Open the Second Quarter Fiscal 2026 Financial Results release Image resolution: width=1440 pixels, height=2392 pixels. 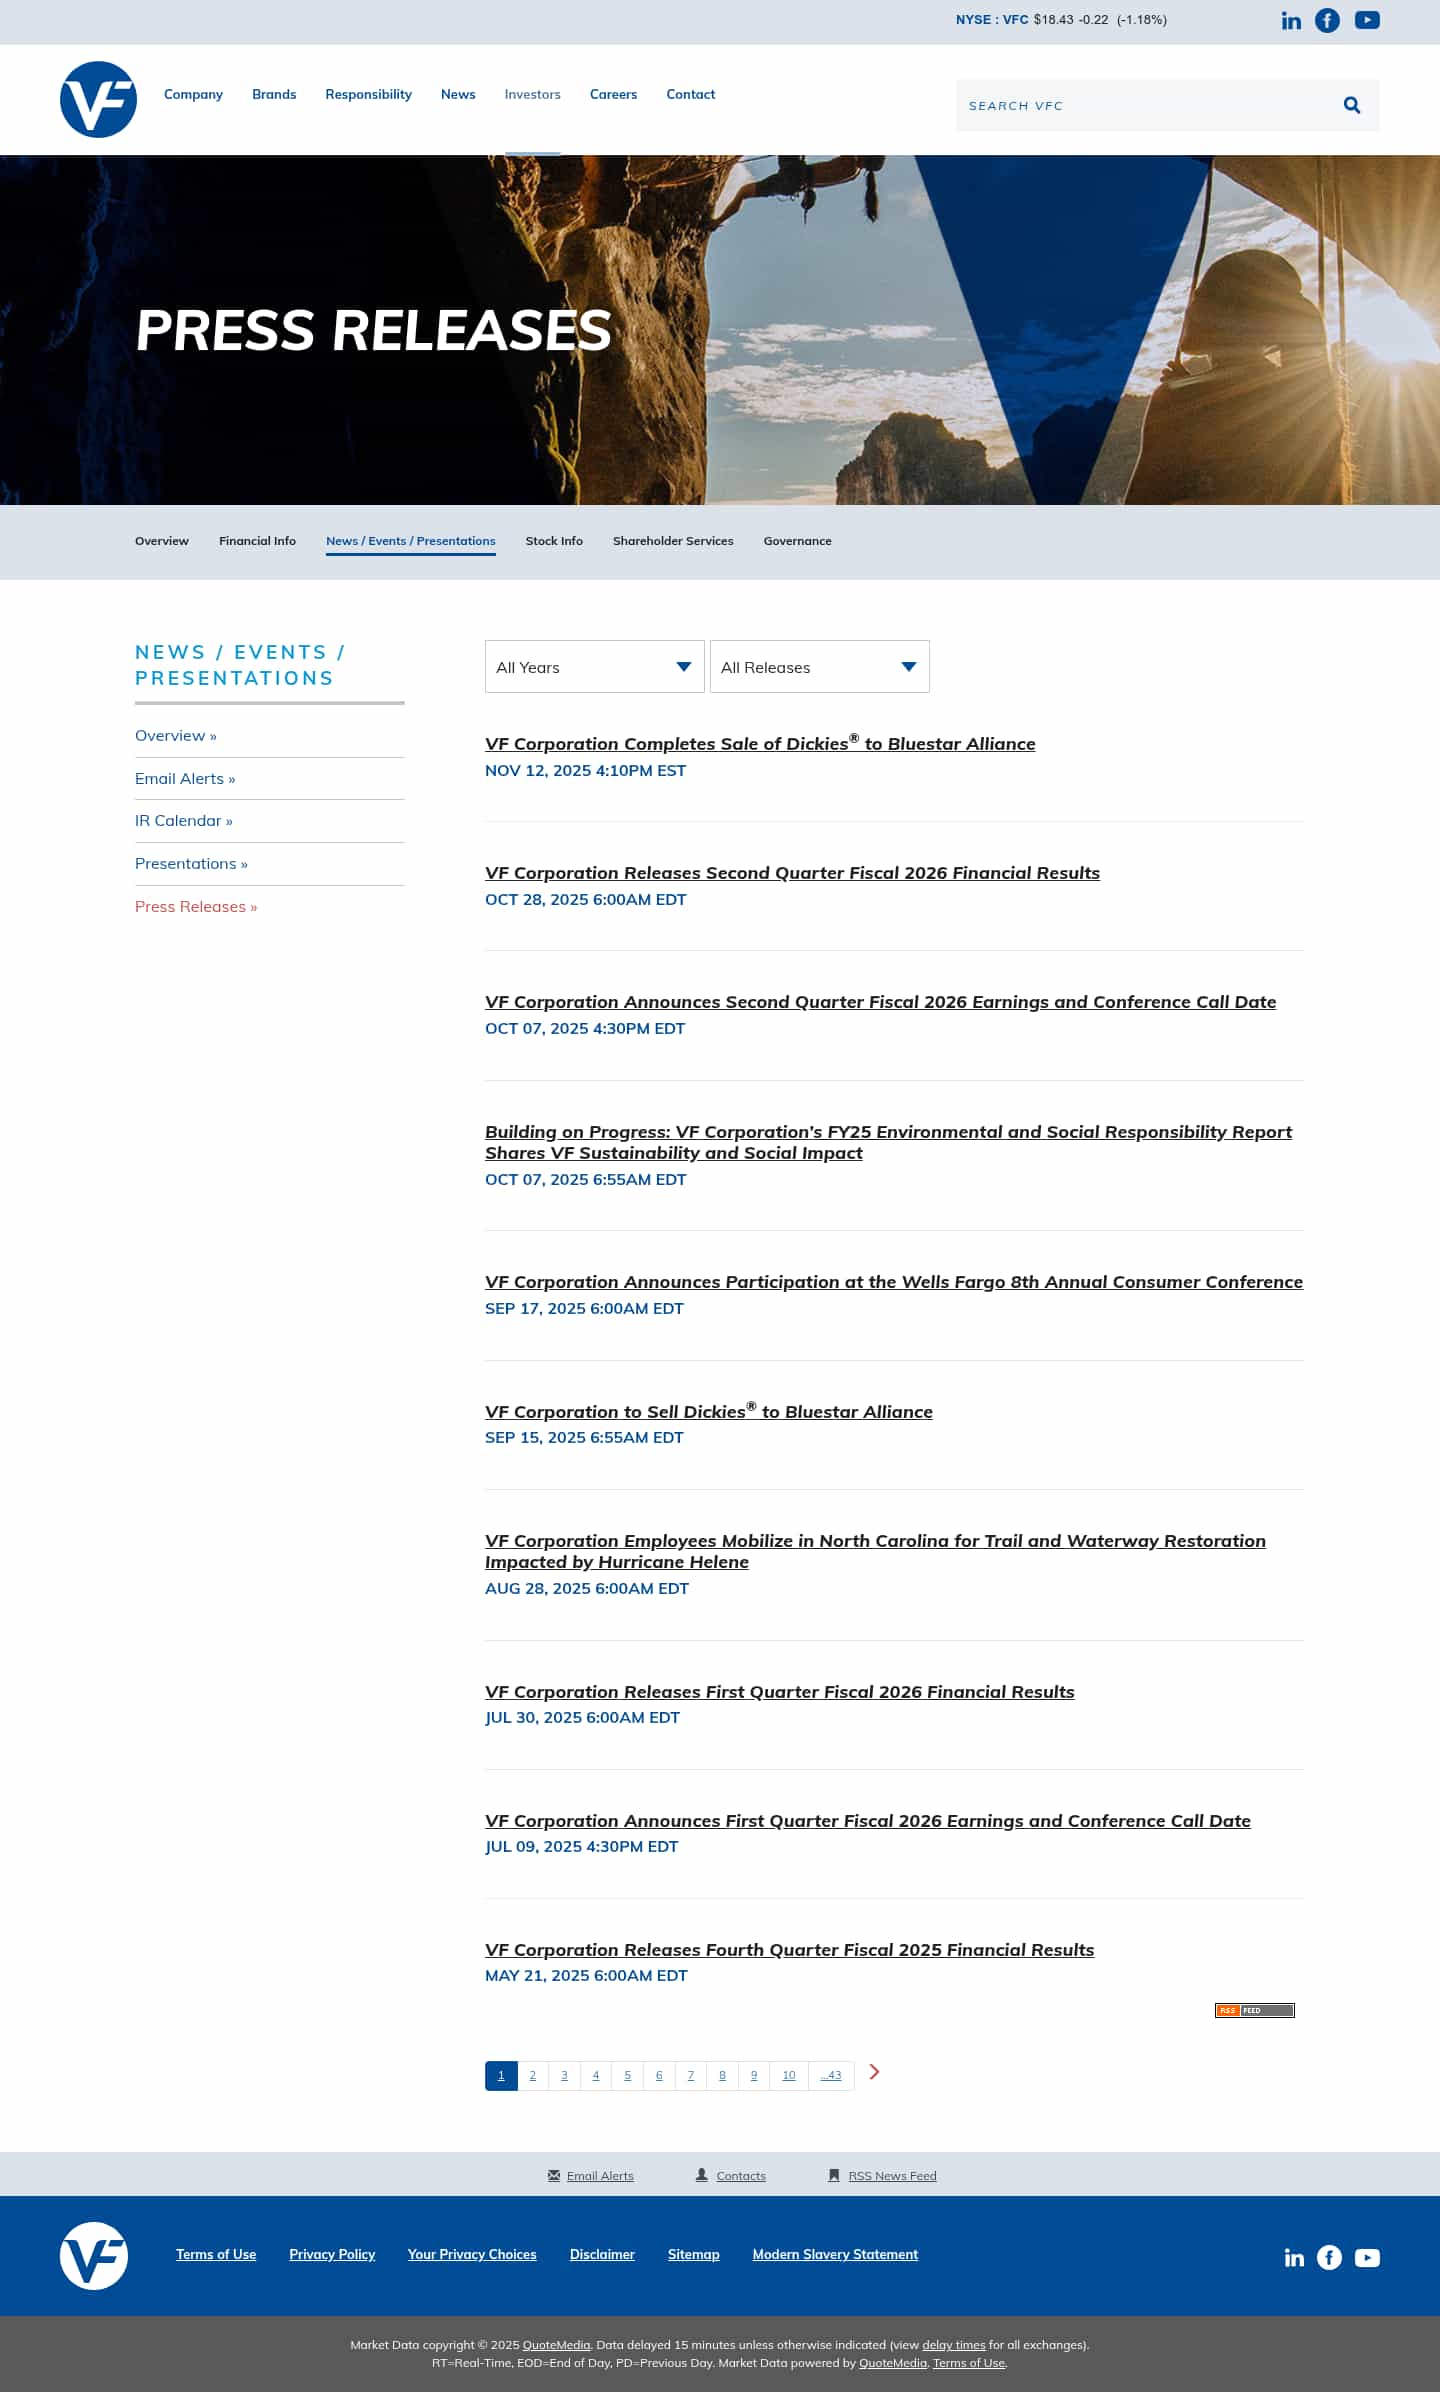click(792, 873)
